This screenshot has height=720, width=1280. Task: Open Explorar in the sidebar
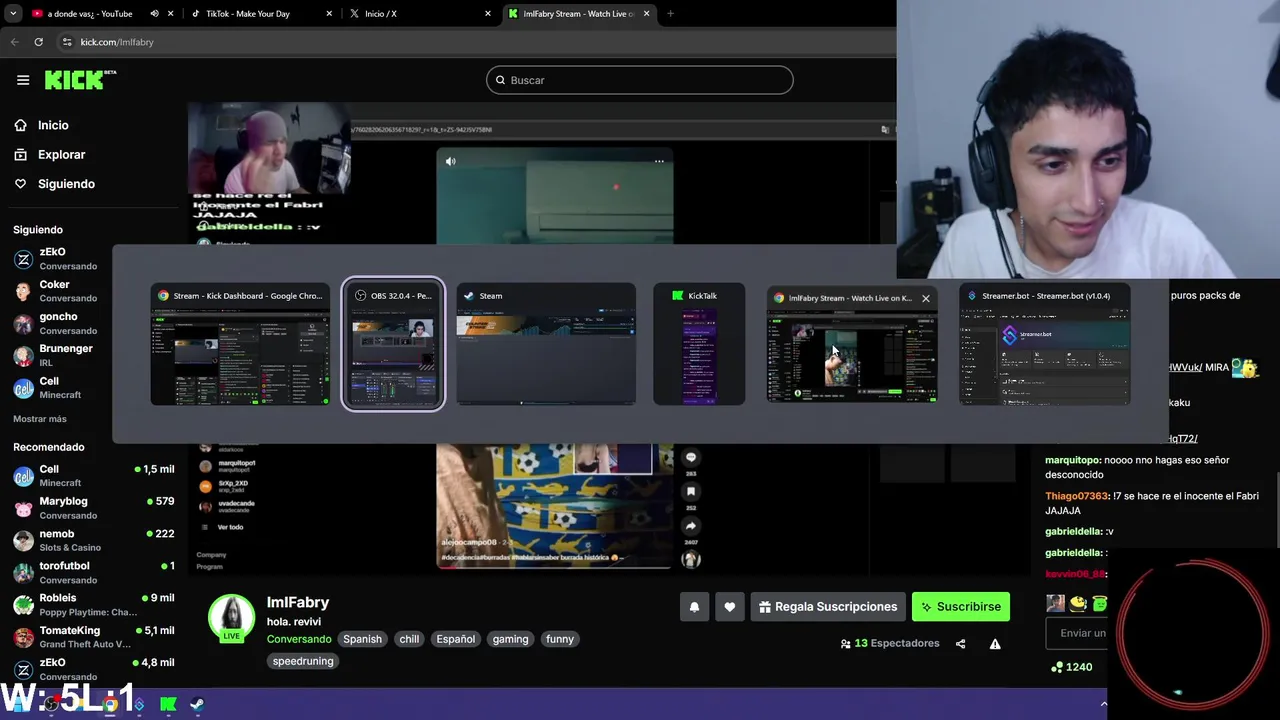coord(61,155)
